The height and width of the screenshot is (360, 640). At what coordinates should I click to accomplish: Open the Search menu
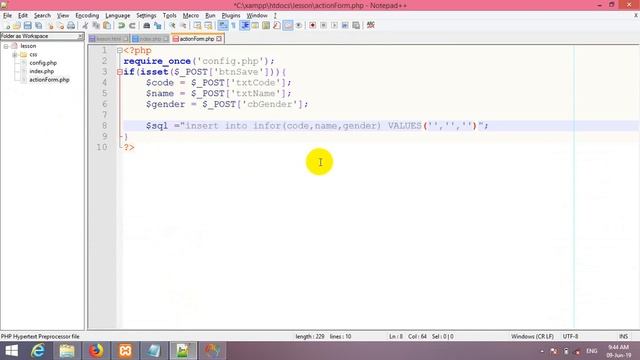coord(42,16)
